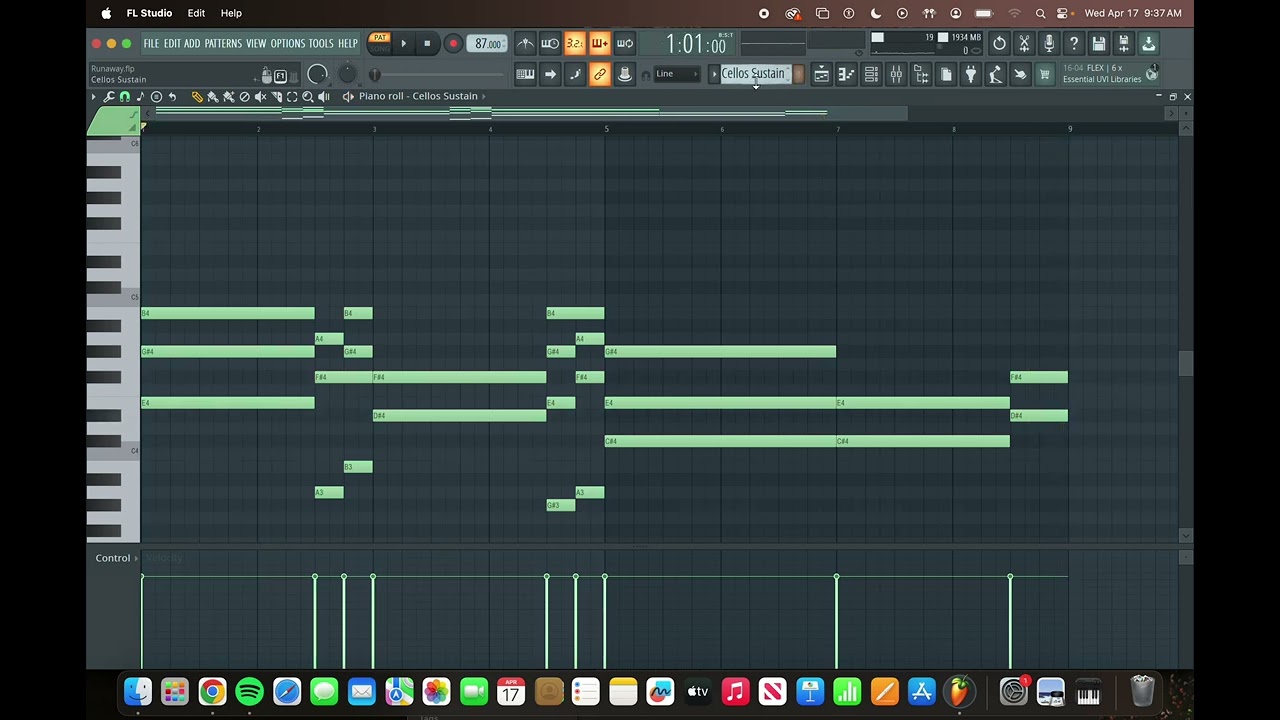1280x720 pixels.
Task: Open piano roll wrench tools menu
Action: coord(109,96)
